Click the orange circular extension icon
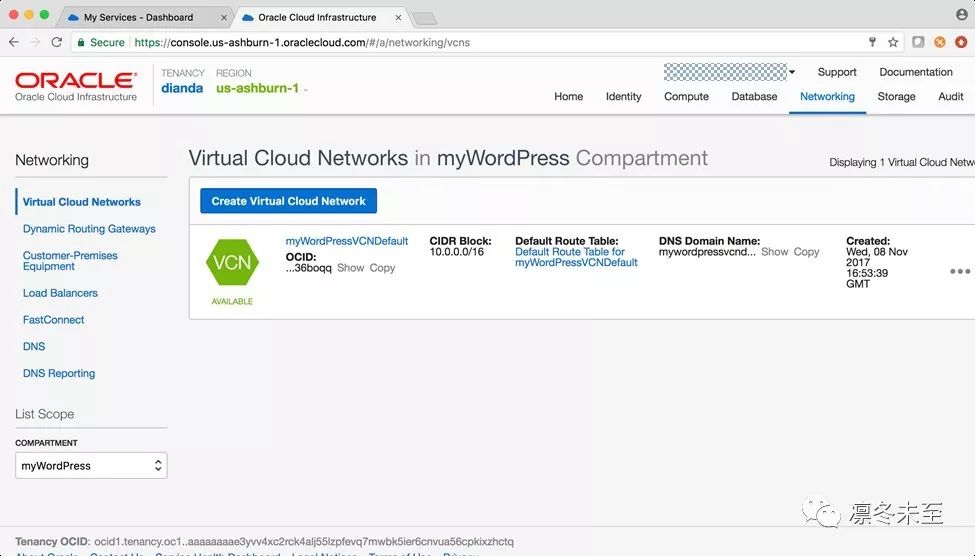Image resolution: width=975 pixels, height=556 pixels. (x=940, y=42)
